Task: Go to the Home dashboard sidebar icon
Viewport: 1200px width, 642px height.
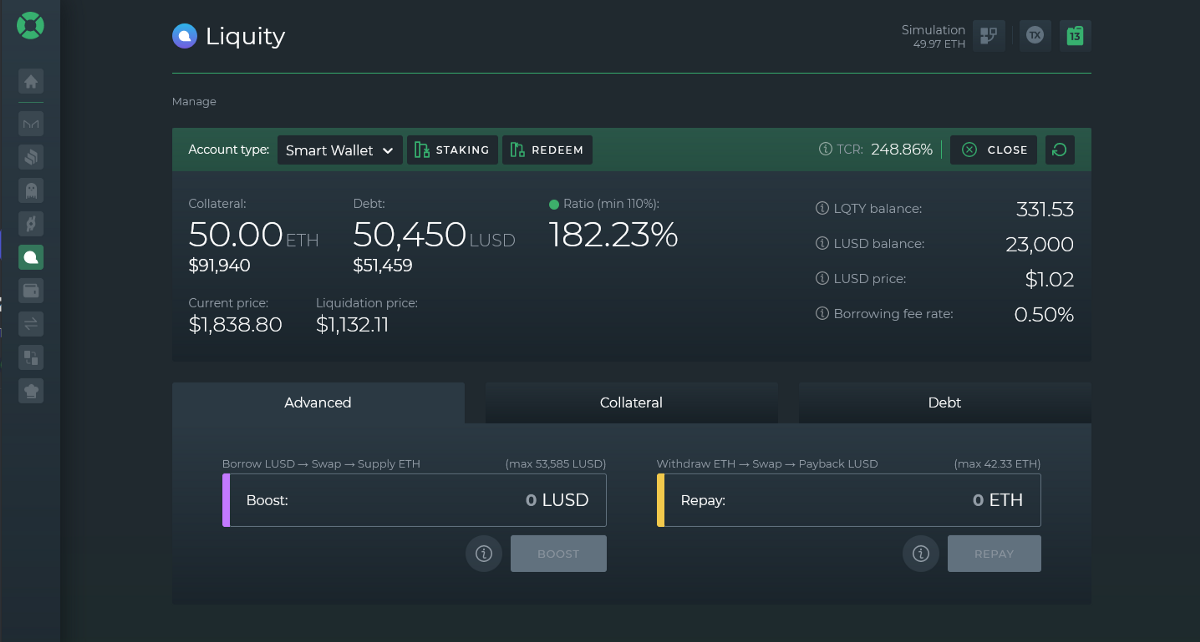Action: point(31,82)
